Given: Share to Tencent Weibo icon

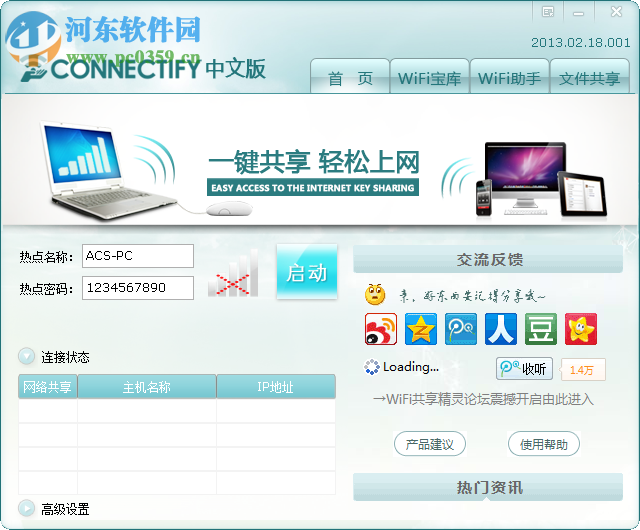Looking at the screenshot, I should (461, 329).
